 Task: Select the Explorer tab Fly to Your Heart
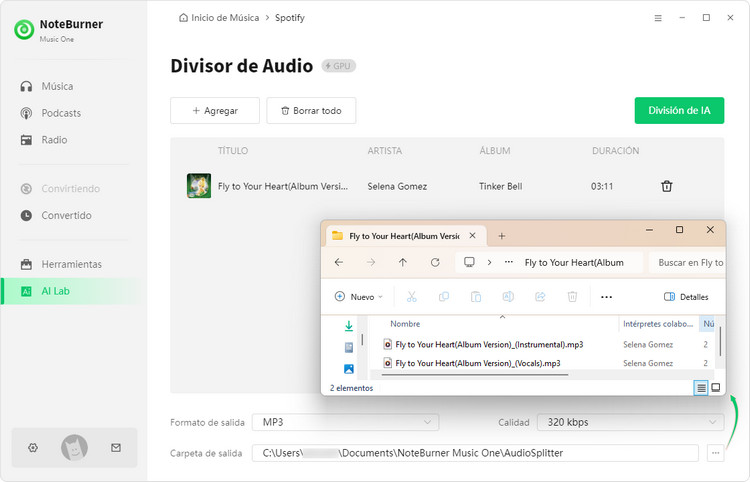404,236
